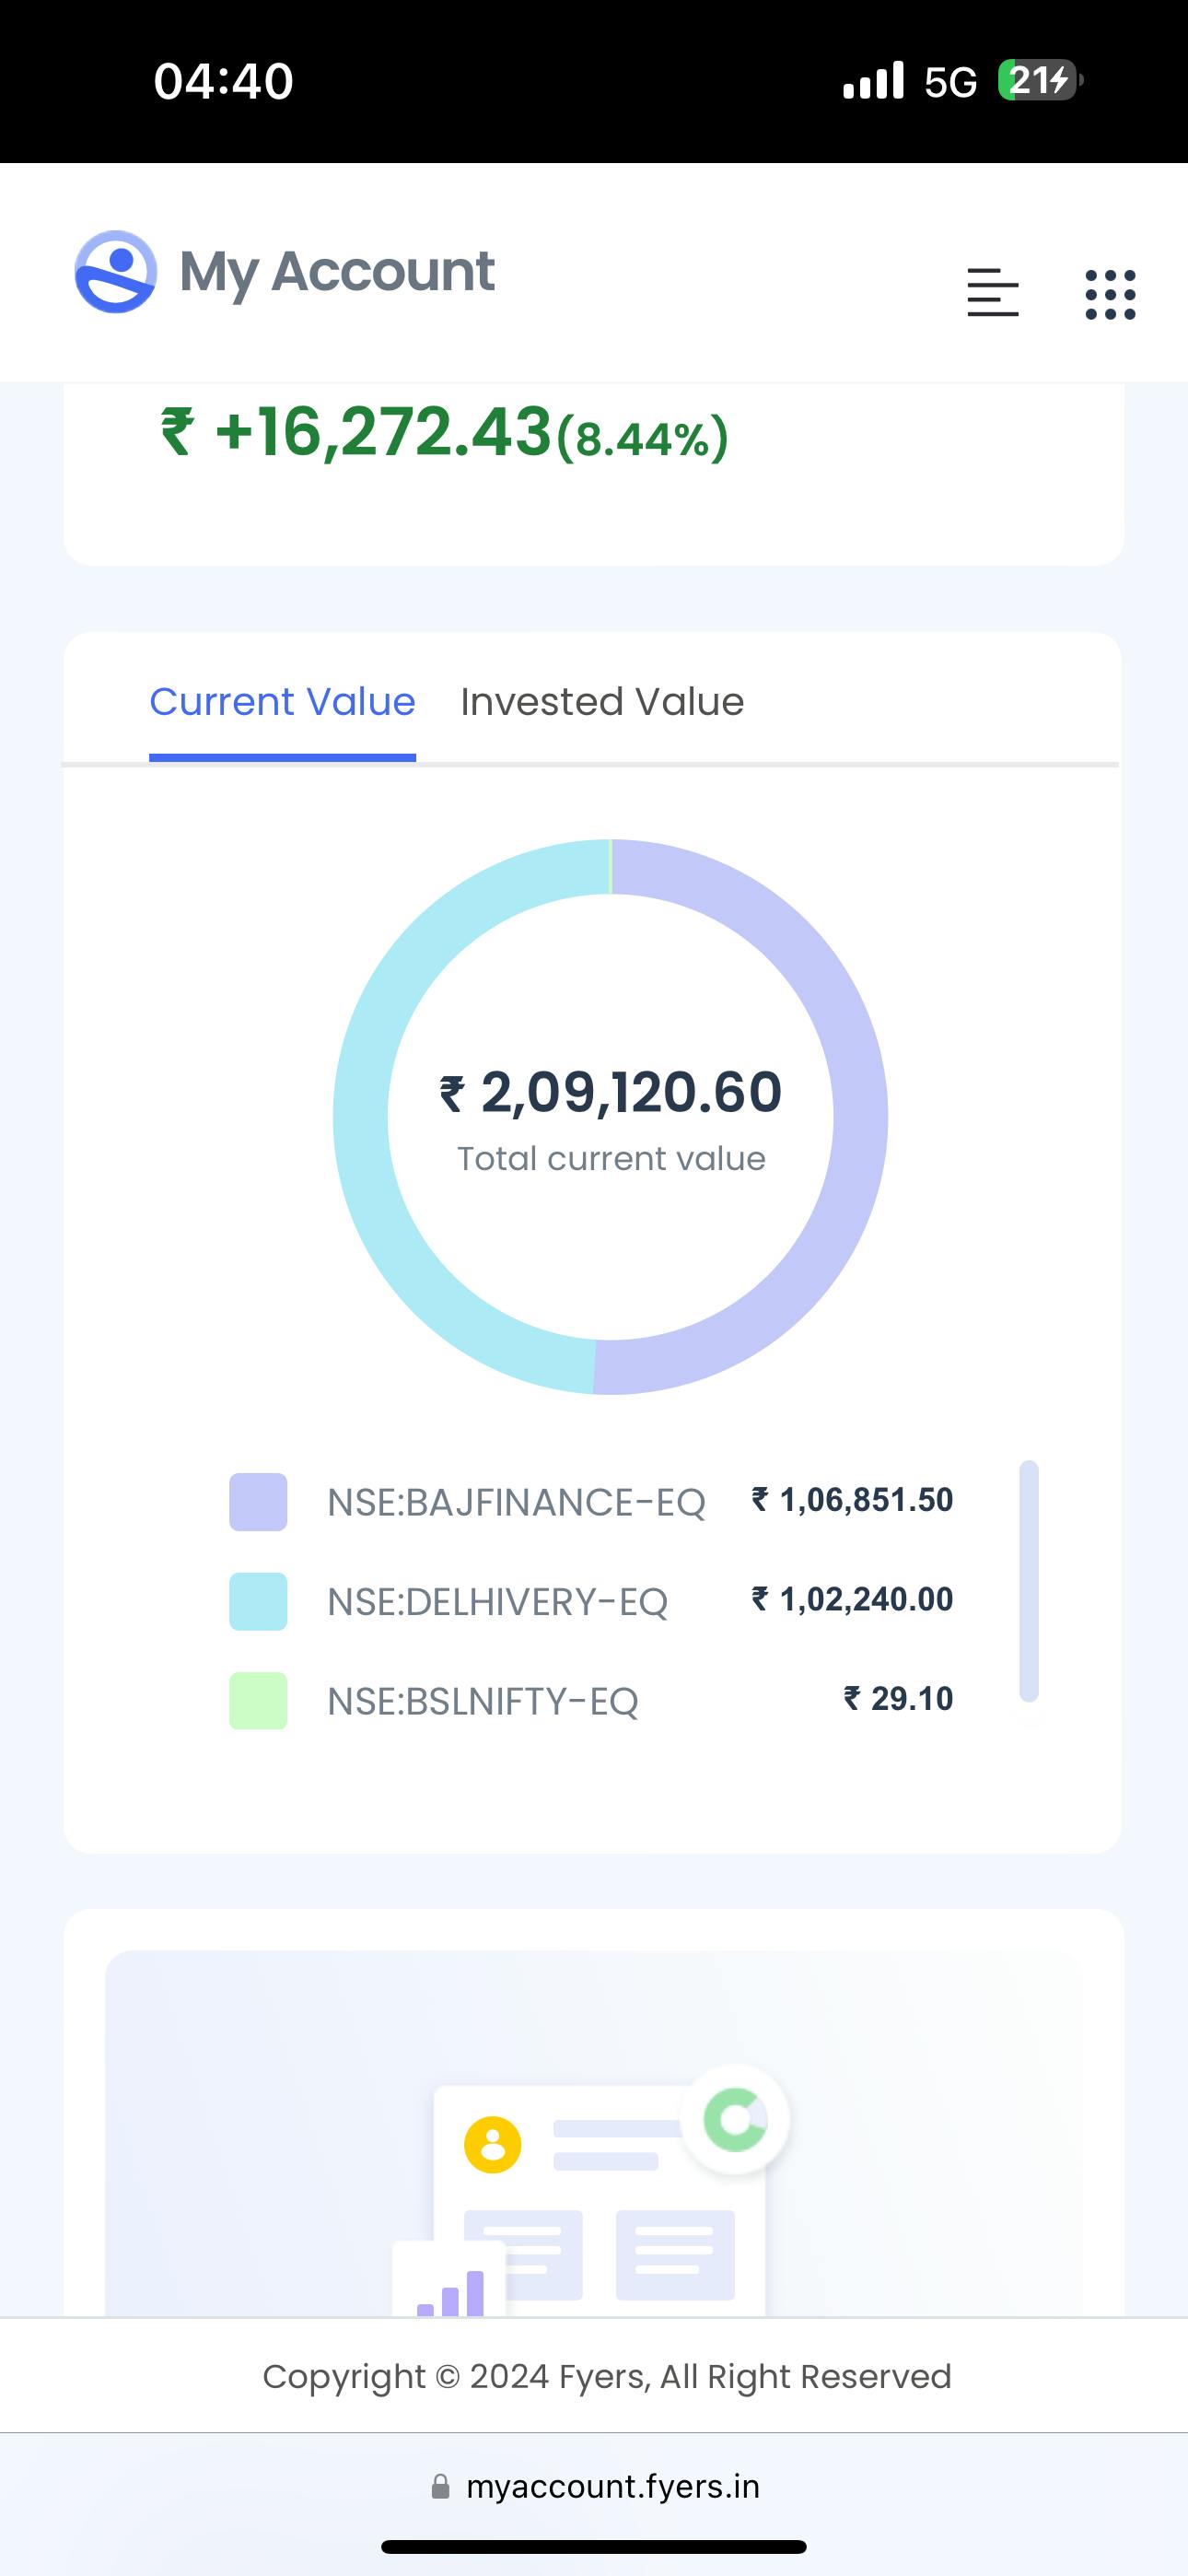Select the NSE:BSLNIFTY-EQ legend label

coord(482,1700)
